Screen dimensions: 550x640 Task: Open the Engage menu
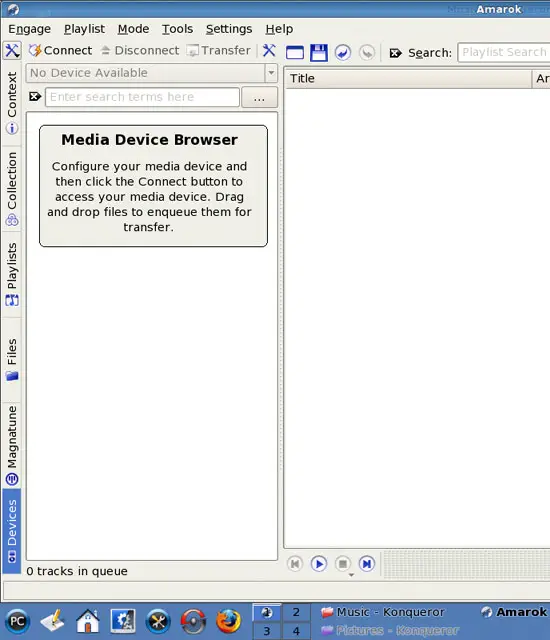point(29,29)
